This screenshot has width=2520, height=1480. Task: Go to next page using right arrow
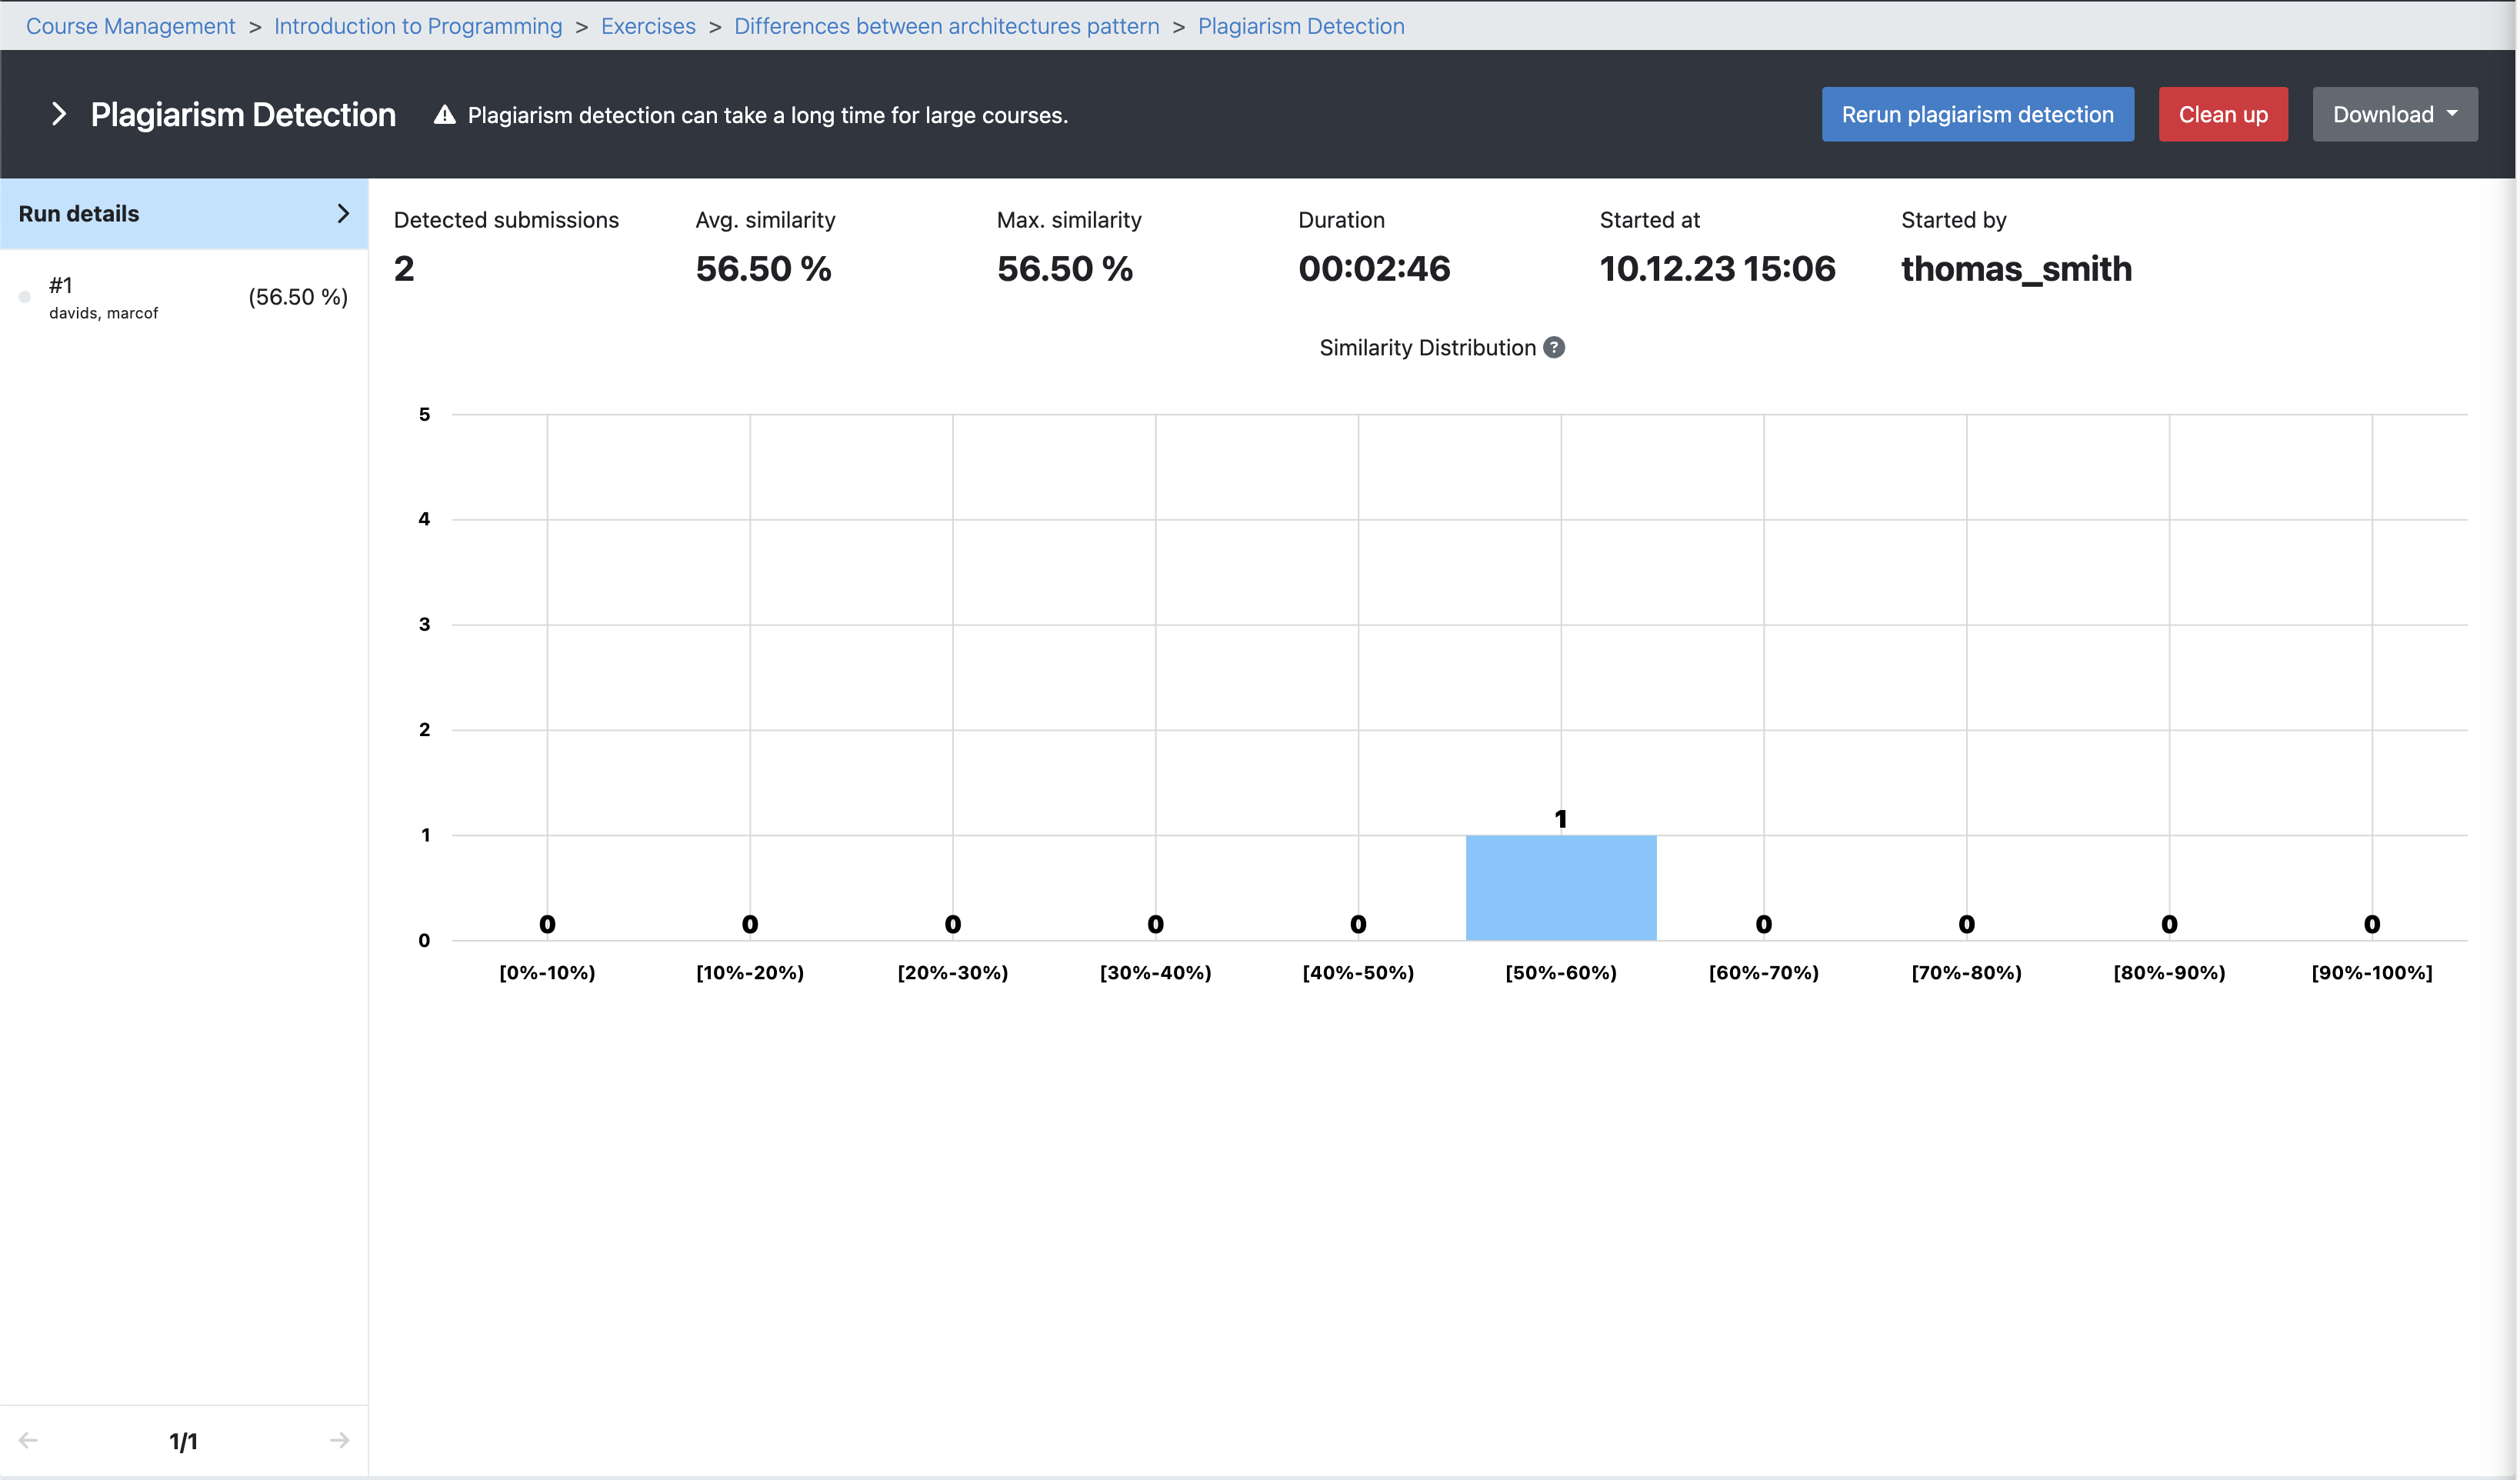tap(339, 1440)
